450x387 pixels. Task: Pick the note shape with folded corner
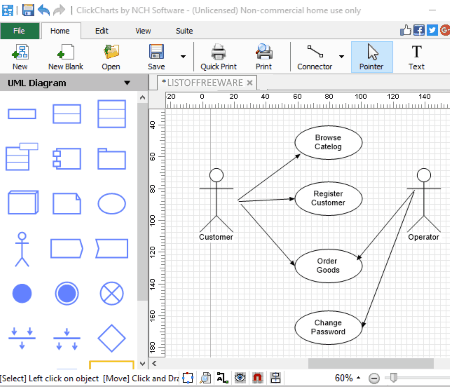pos(67,203)
